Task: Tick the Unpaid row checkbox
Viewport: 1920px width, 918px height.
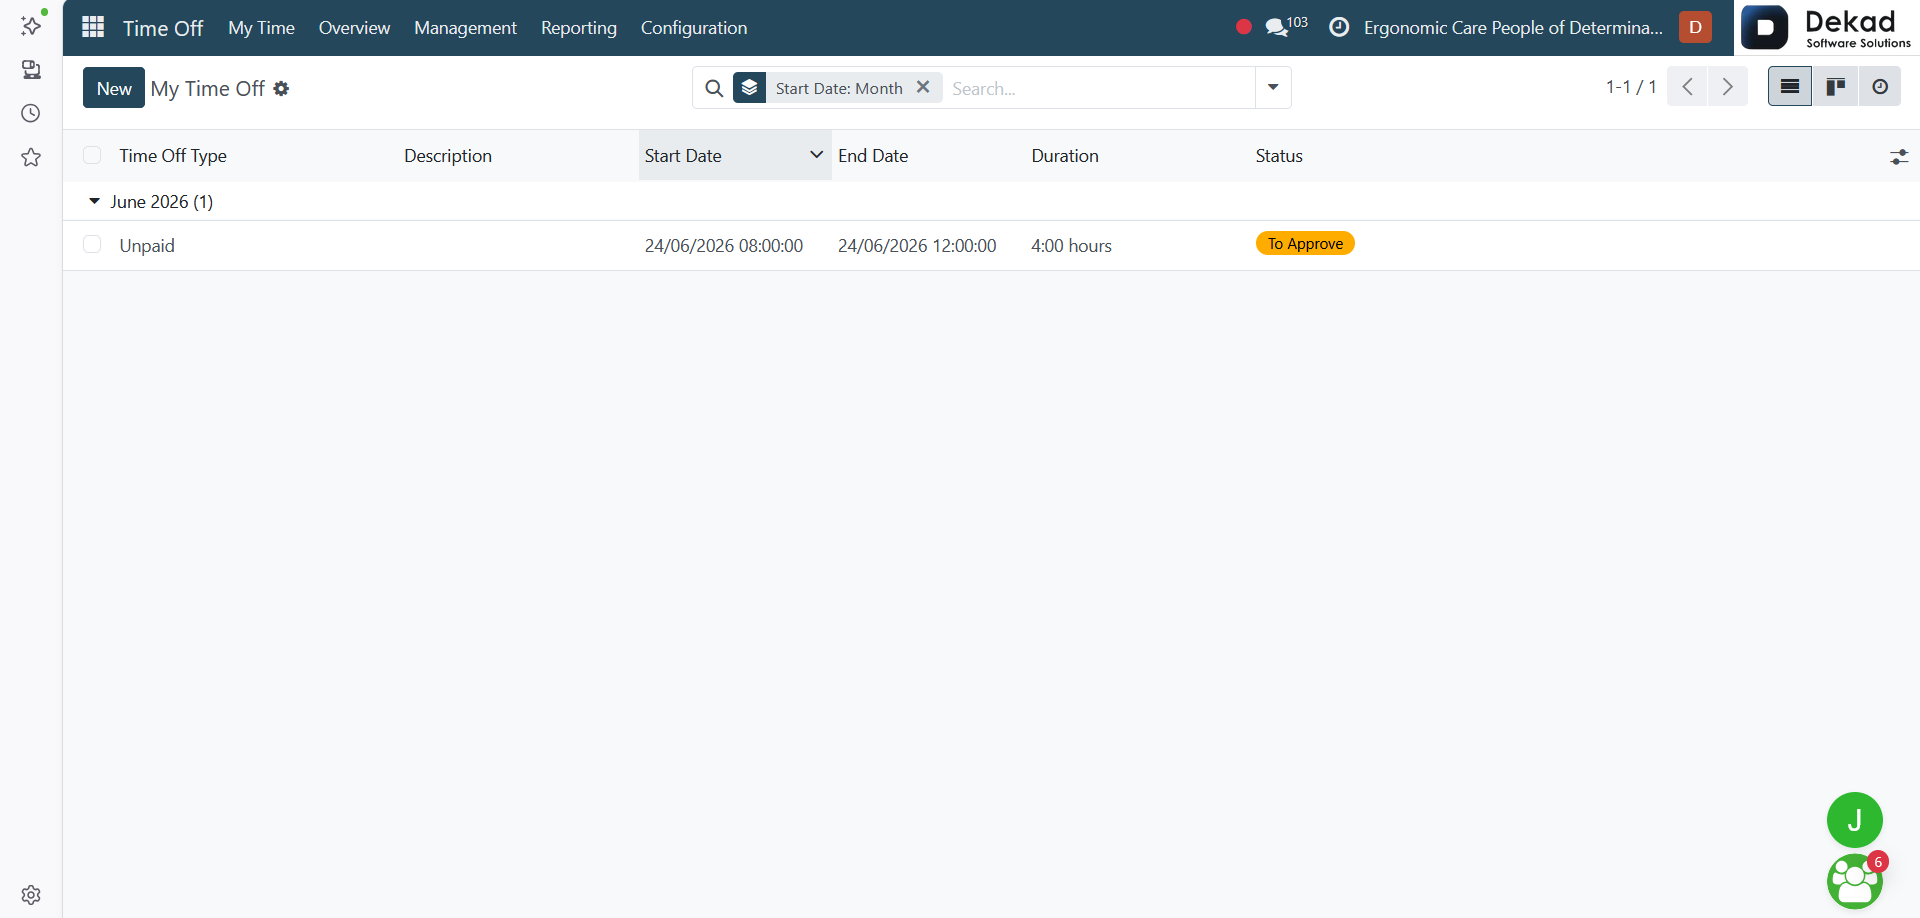Action: [x=92, y=244]
